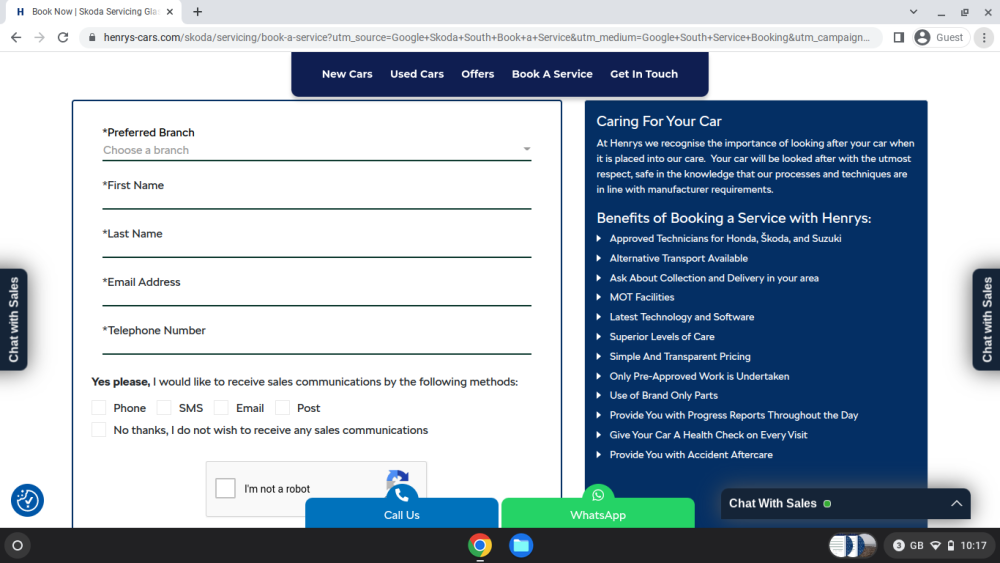
Task: Click the Latest Technology and Software text
Action: (x=682, y=317)
